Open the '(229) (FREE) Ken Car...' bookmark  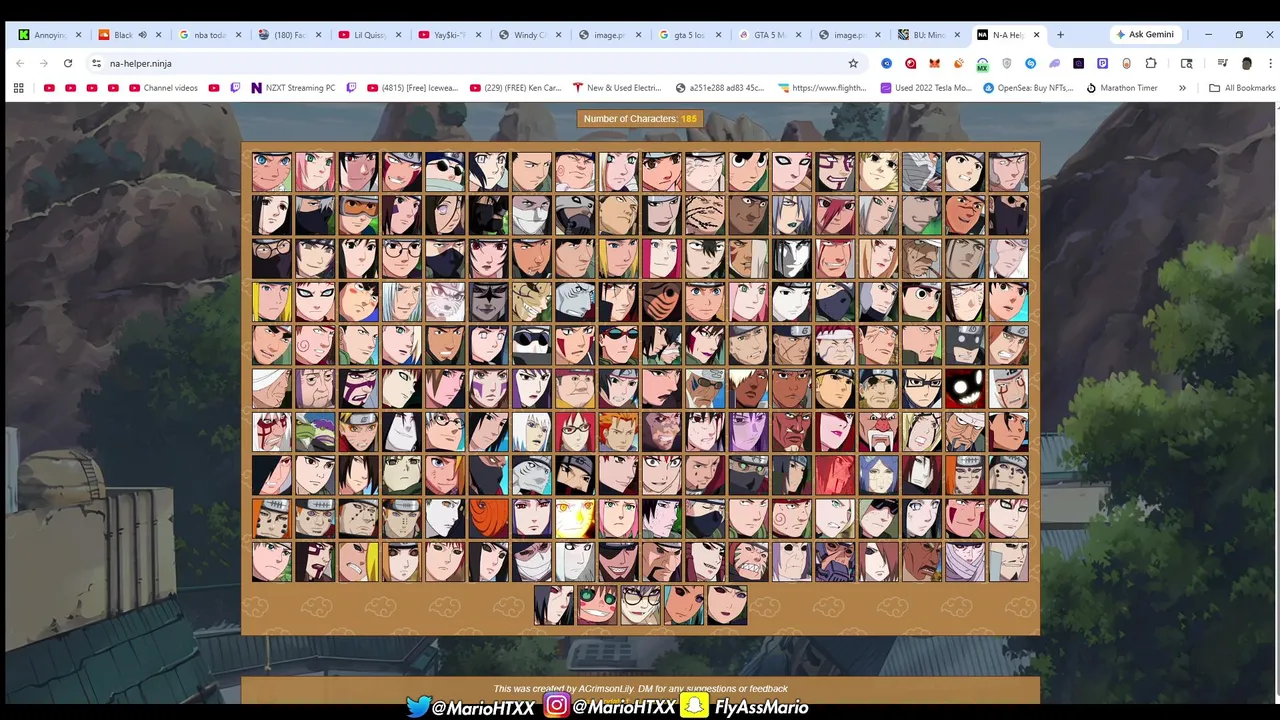(516, 88)
